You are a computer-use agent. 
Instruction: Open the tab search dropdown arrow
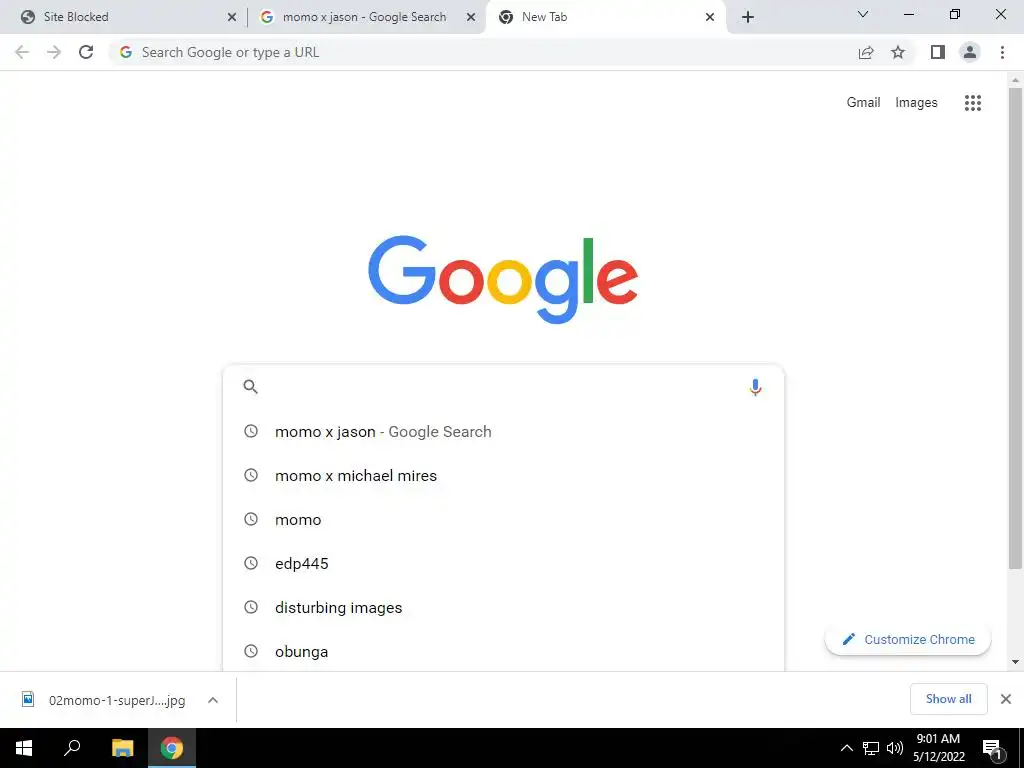(x=863, y=15)
